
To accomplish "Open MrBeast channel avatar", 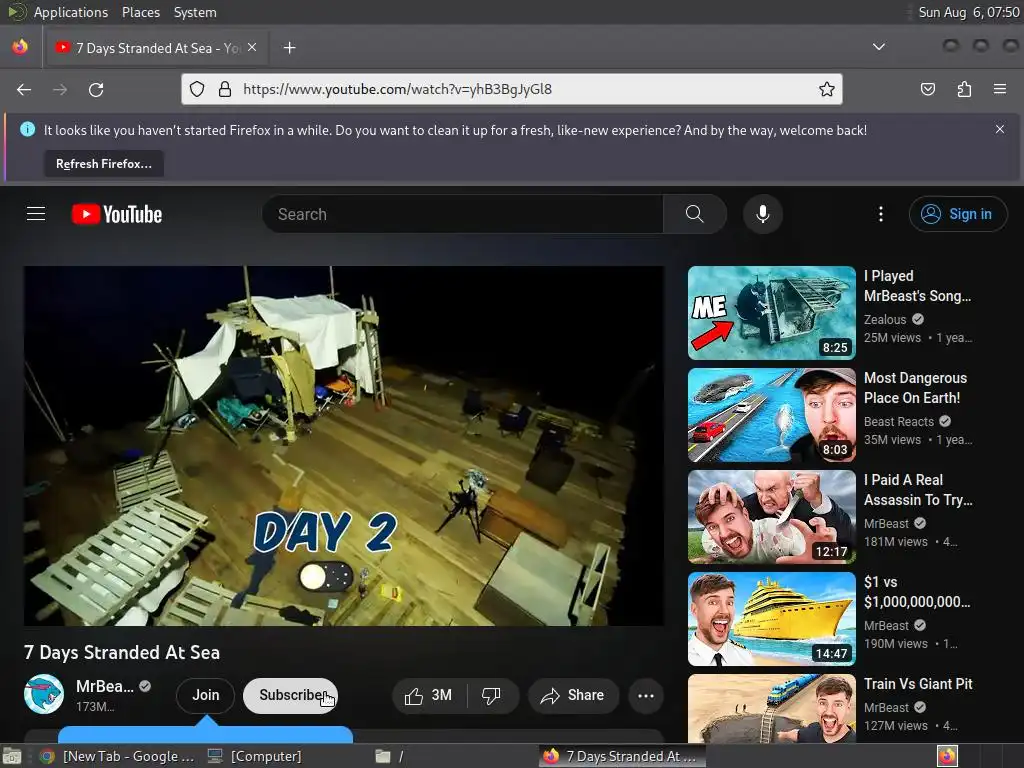I will point(44,694).
